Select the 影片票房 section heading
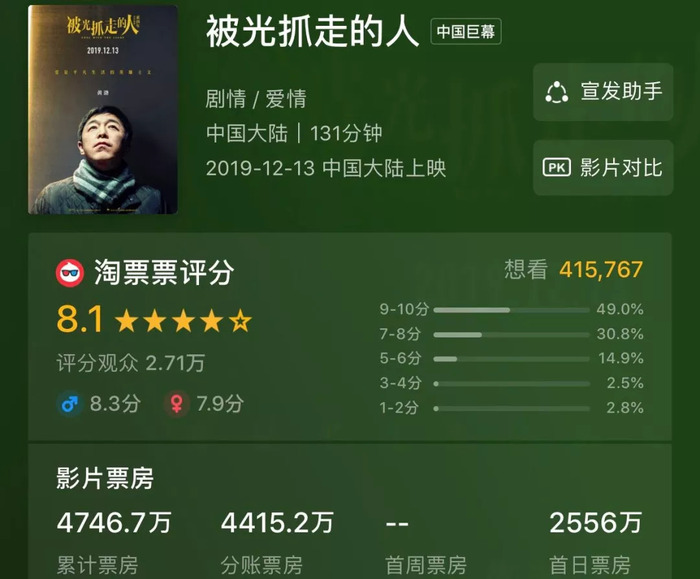The height and width of the screenshot is (579, 700). coord(105,478)
